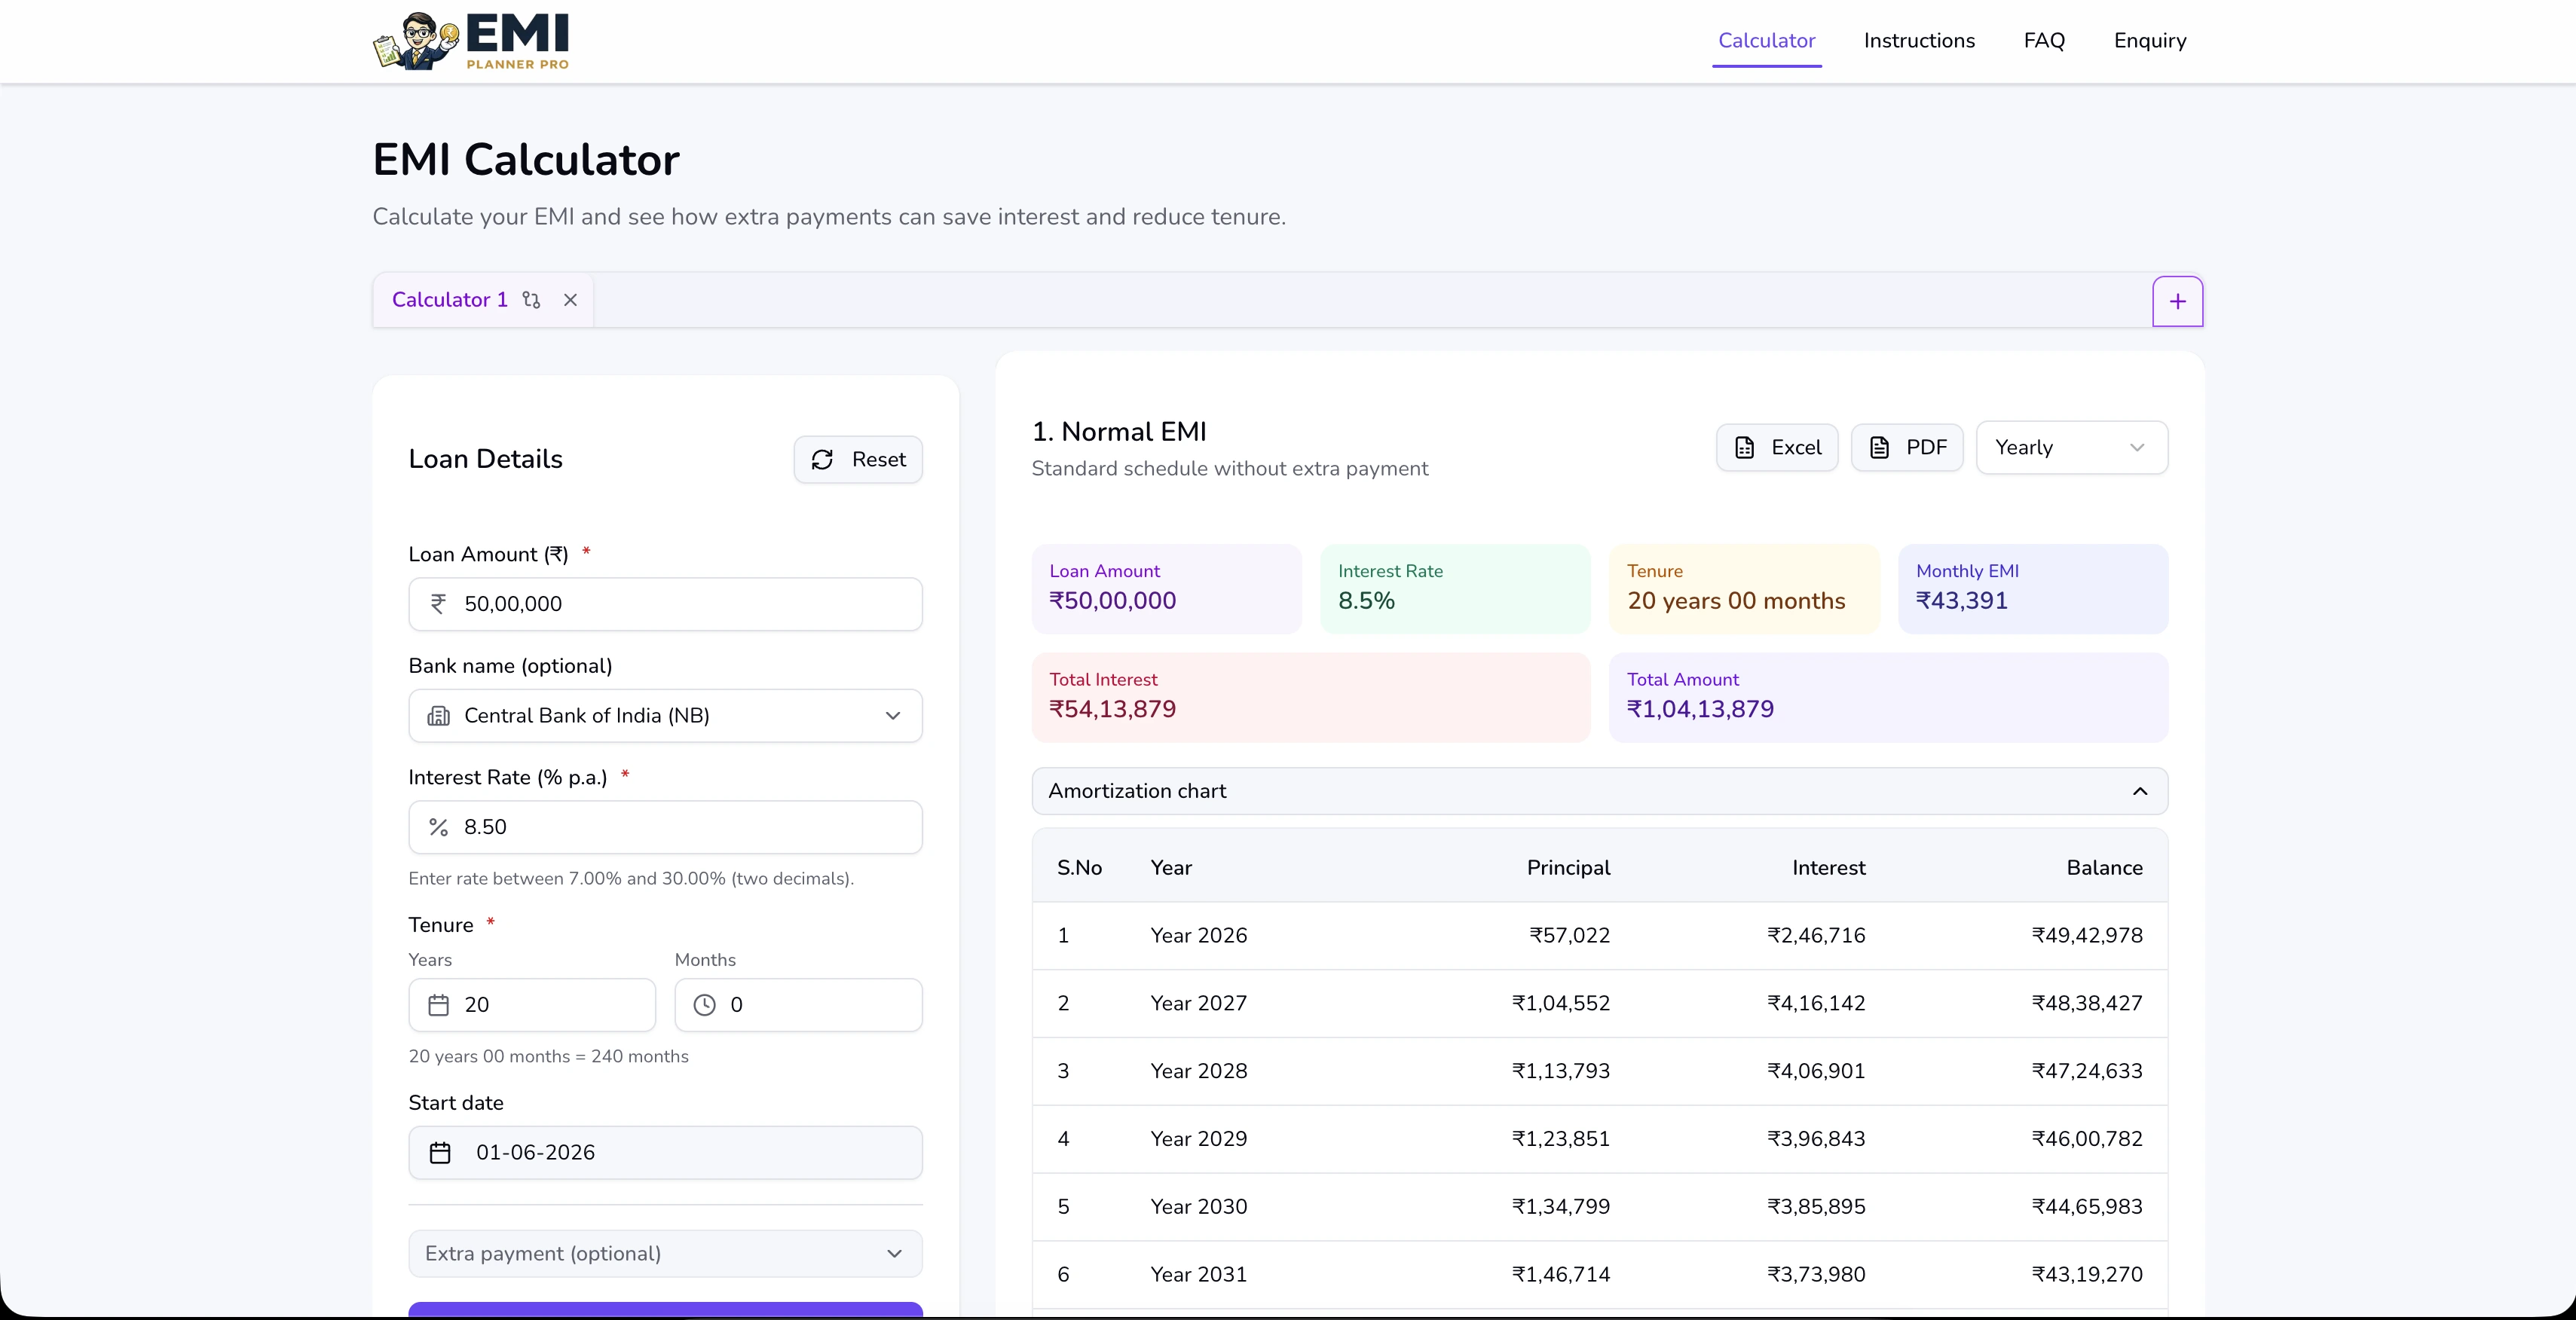Click the Balance column header
The image size is (2576, 1320).
(2104, 868)
